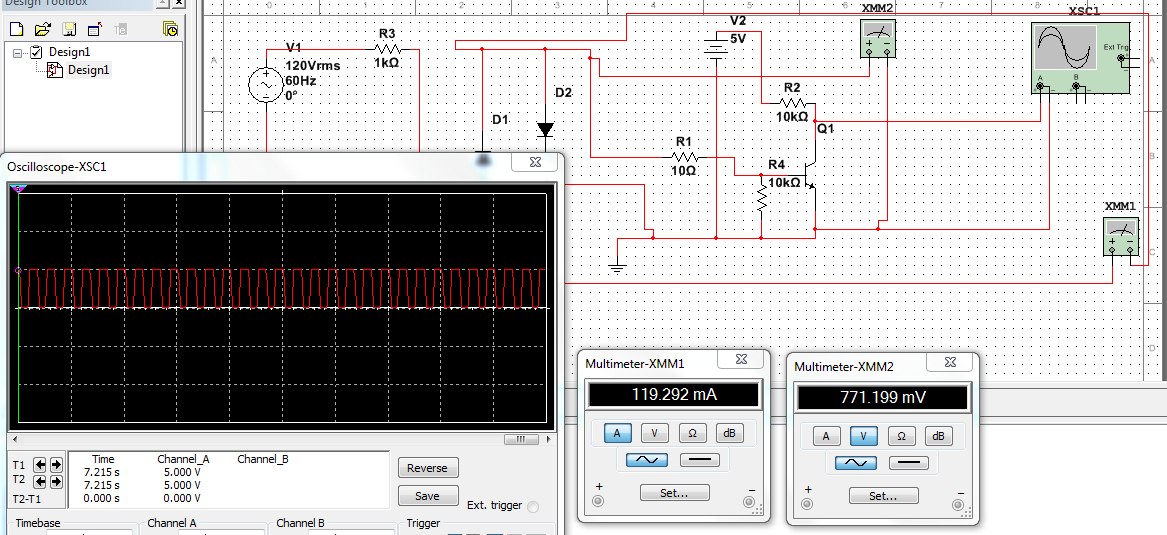Select ohmmeter mode on Multimeter-XMM2
Viewport: 1167px width, 535px height.
(x=901, y=436)
